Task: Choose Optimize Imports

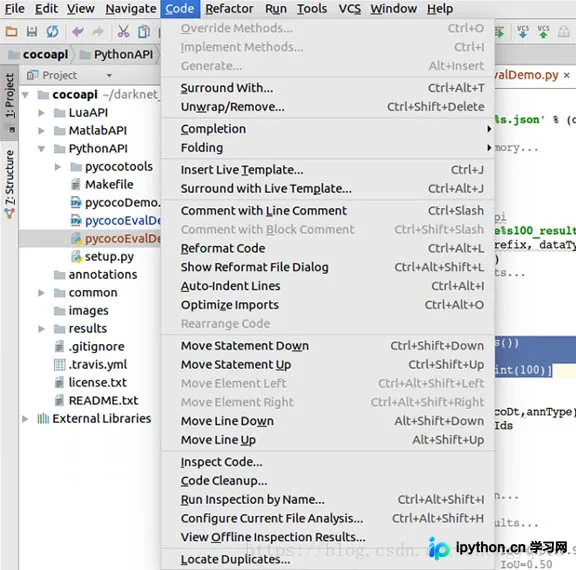Action: pyautogui.click(x=327, y=305)
